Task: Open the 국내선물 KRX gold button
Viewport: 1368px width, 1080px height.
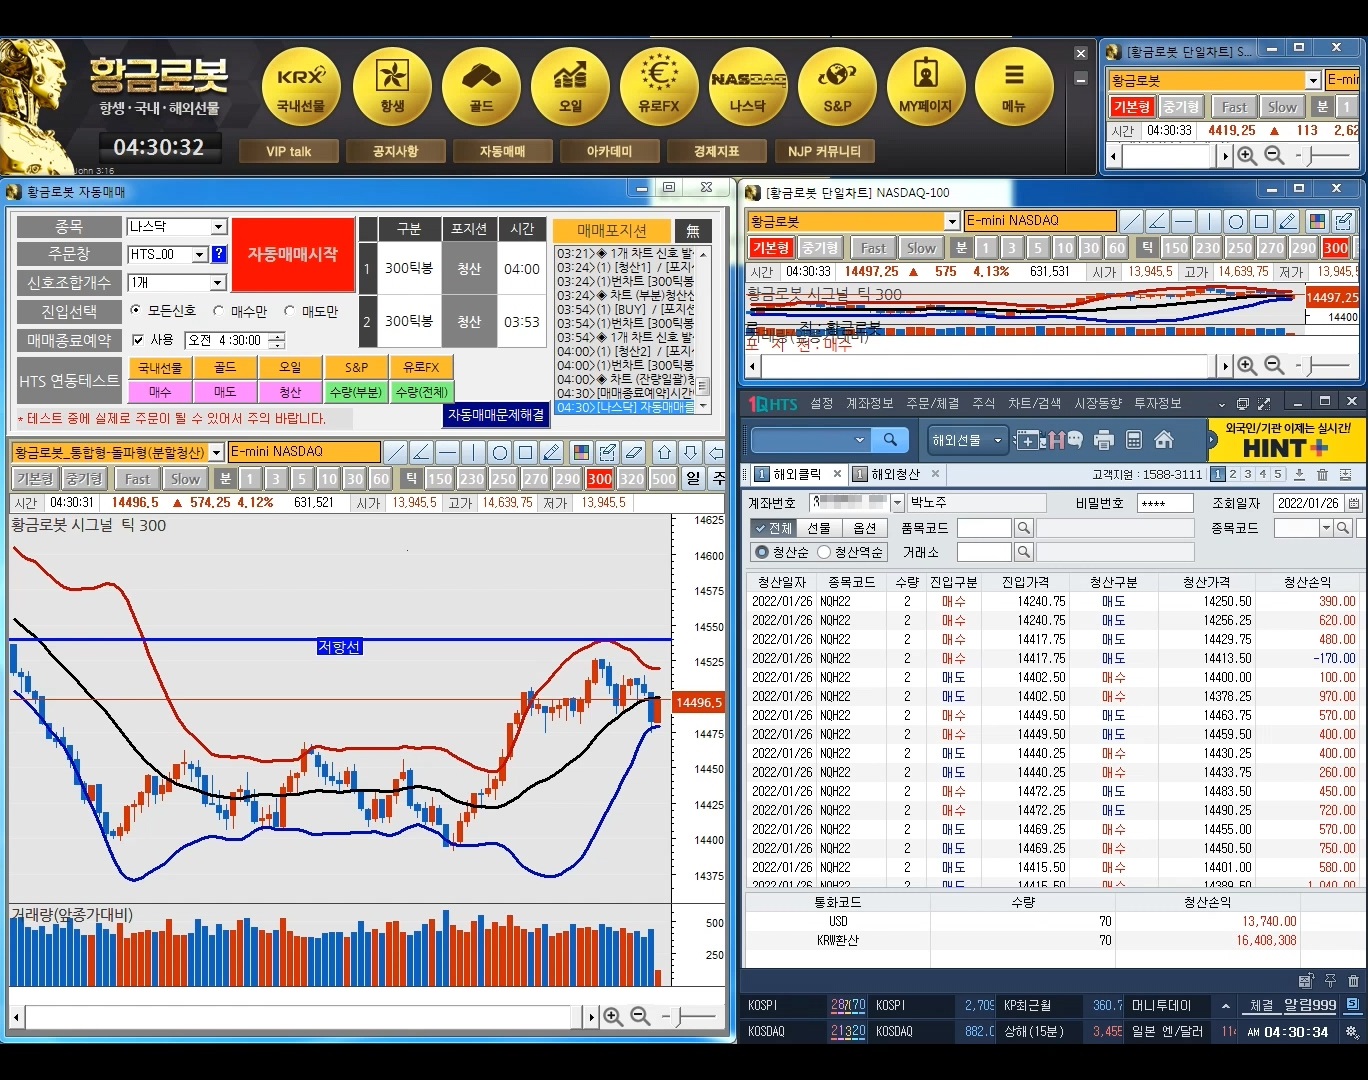Action: (301, 87)
